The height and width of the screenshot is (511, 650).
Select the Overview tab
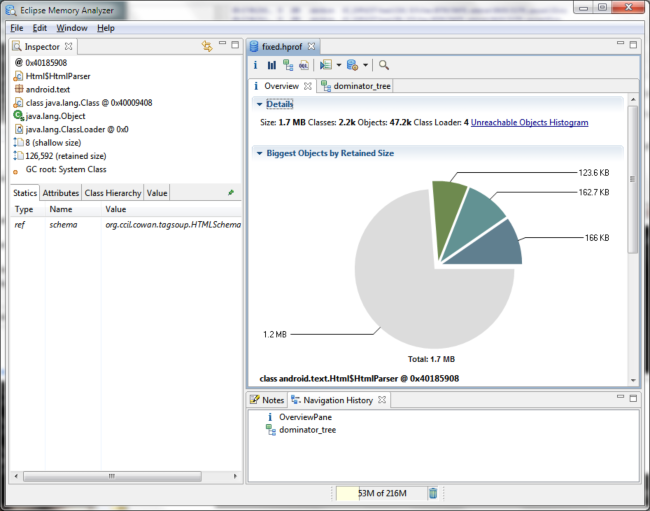pyautogui.click(x=281, y=86)
